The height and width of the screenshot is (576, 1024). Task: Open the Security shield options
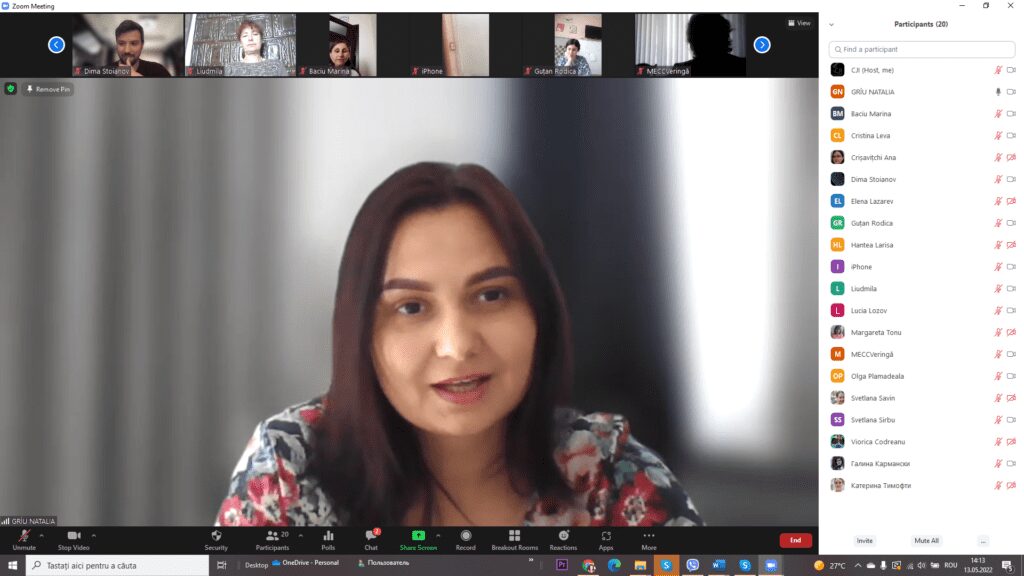216,540
